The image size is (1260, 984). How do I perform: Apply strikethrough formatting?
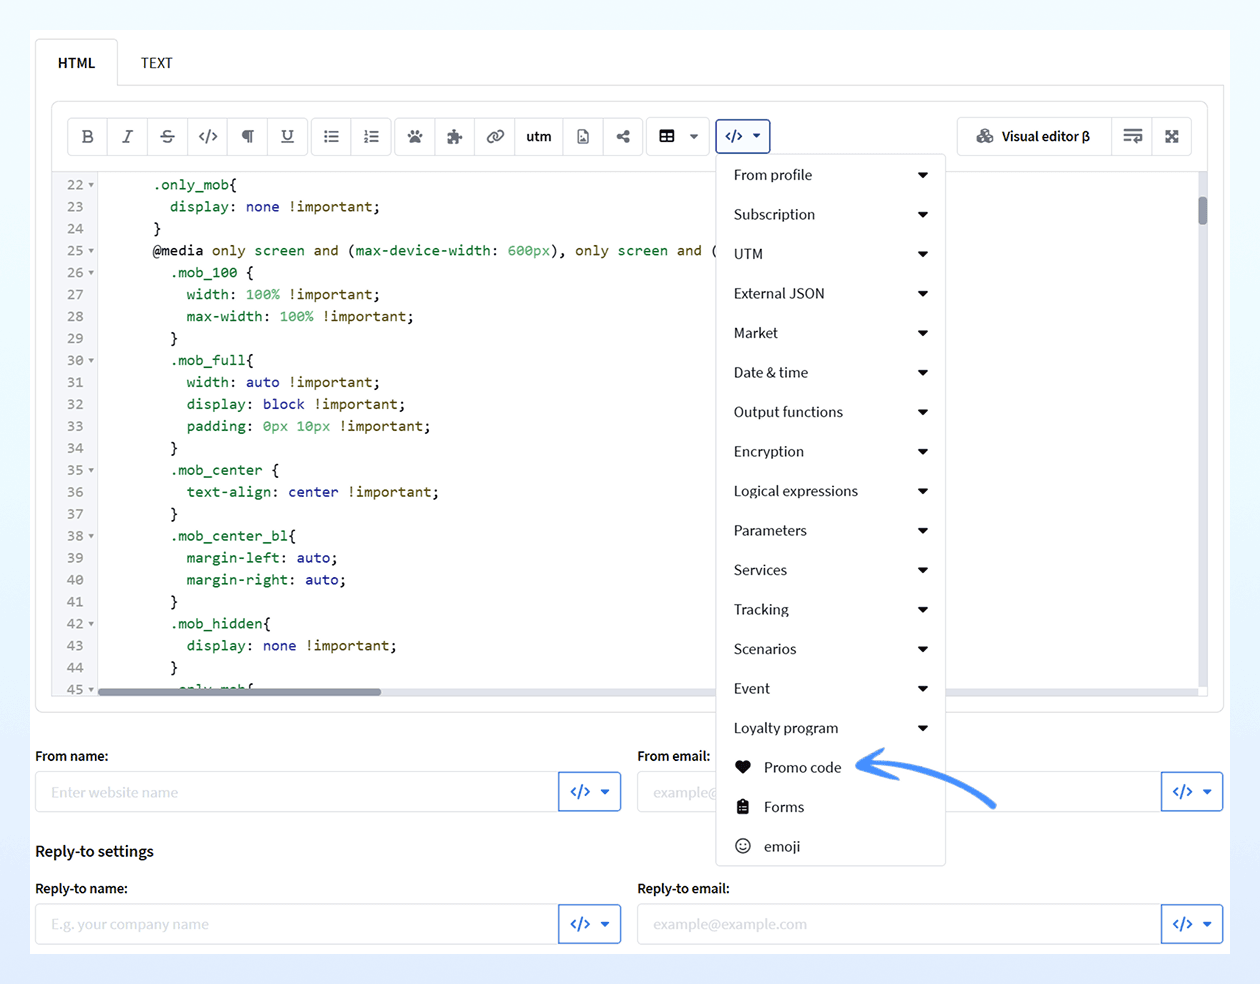click(x=167, y=136)
